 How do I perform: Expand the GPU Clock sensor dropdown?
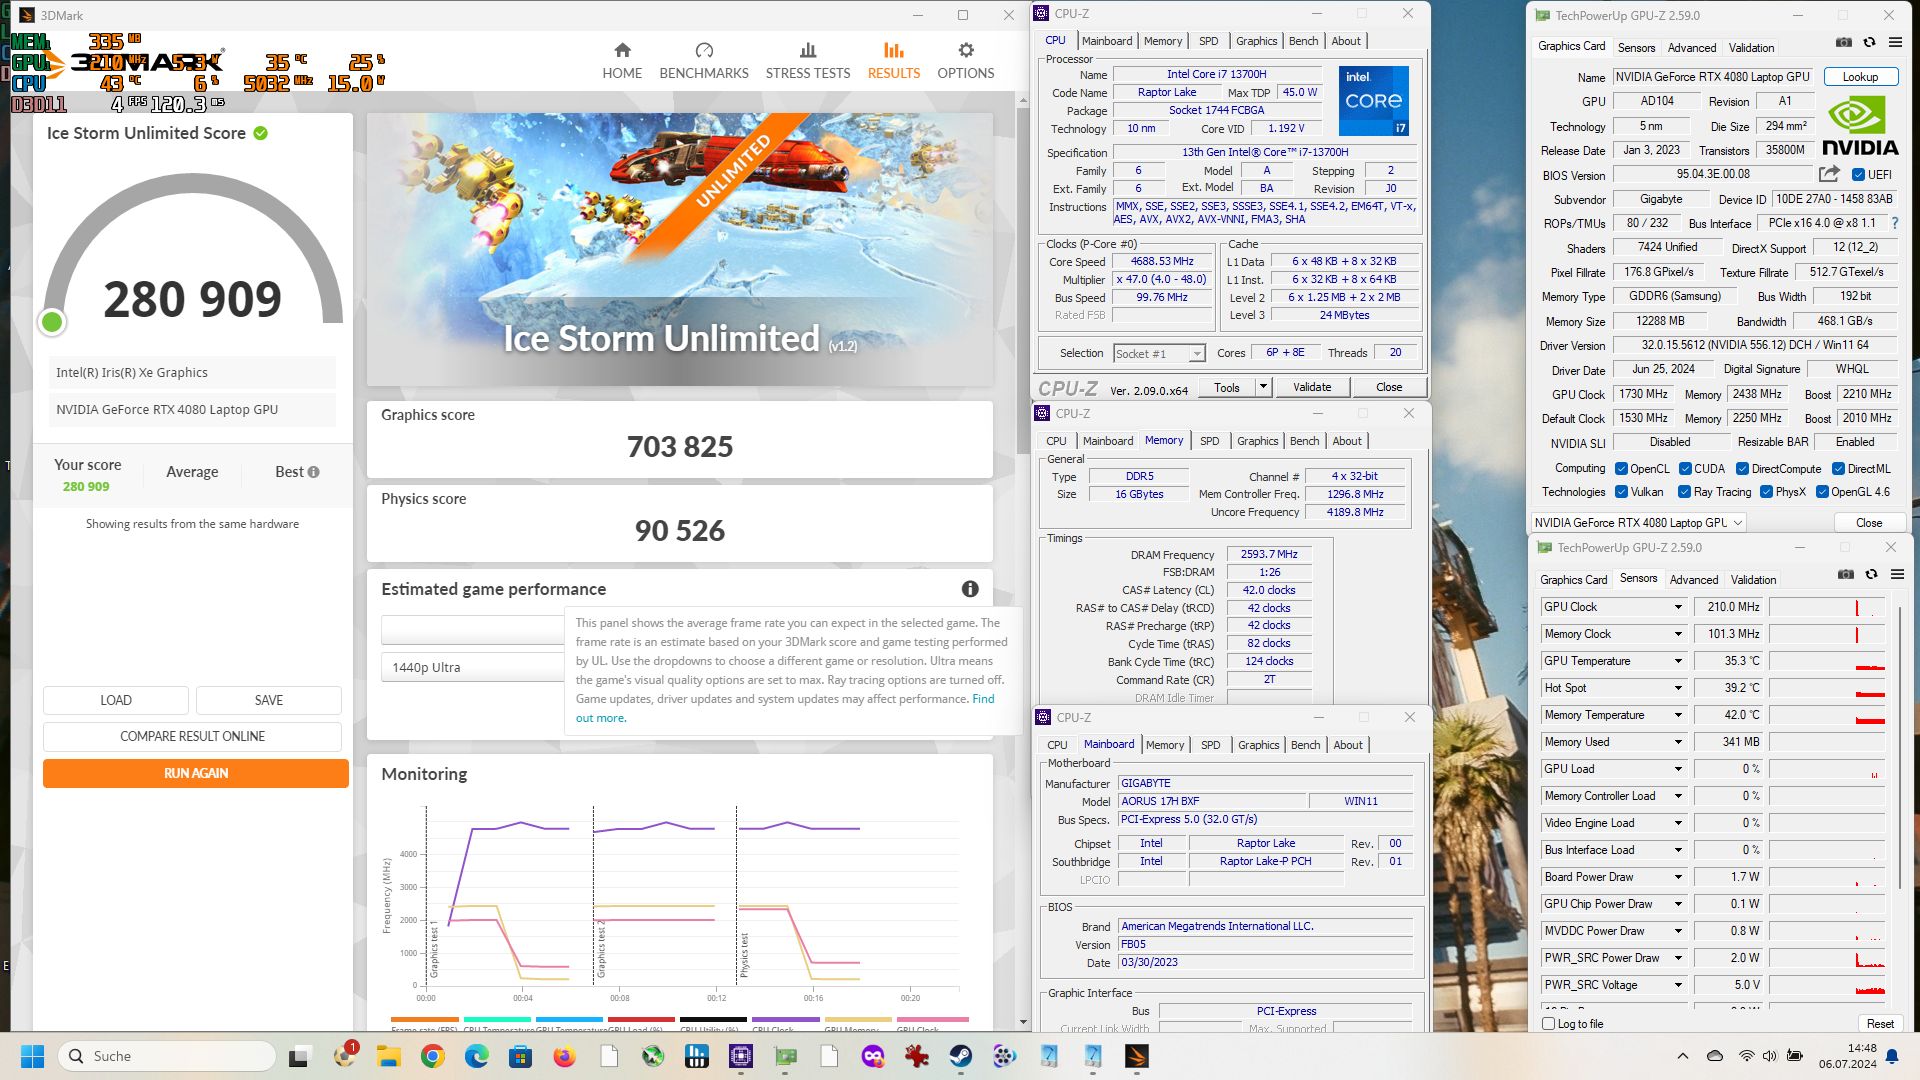(x=1678, y=607)
